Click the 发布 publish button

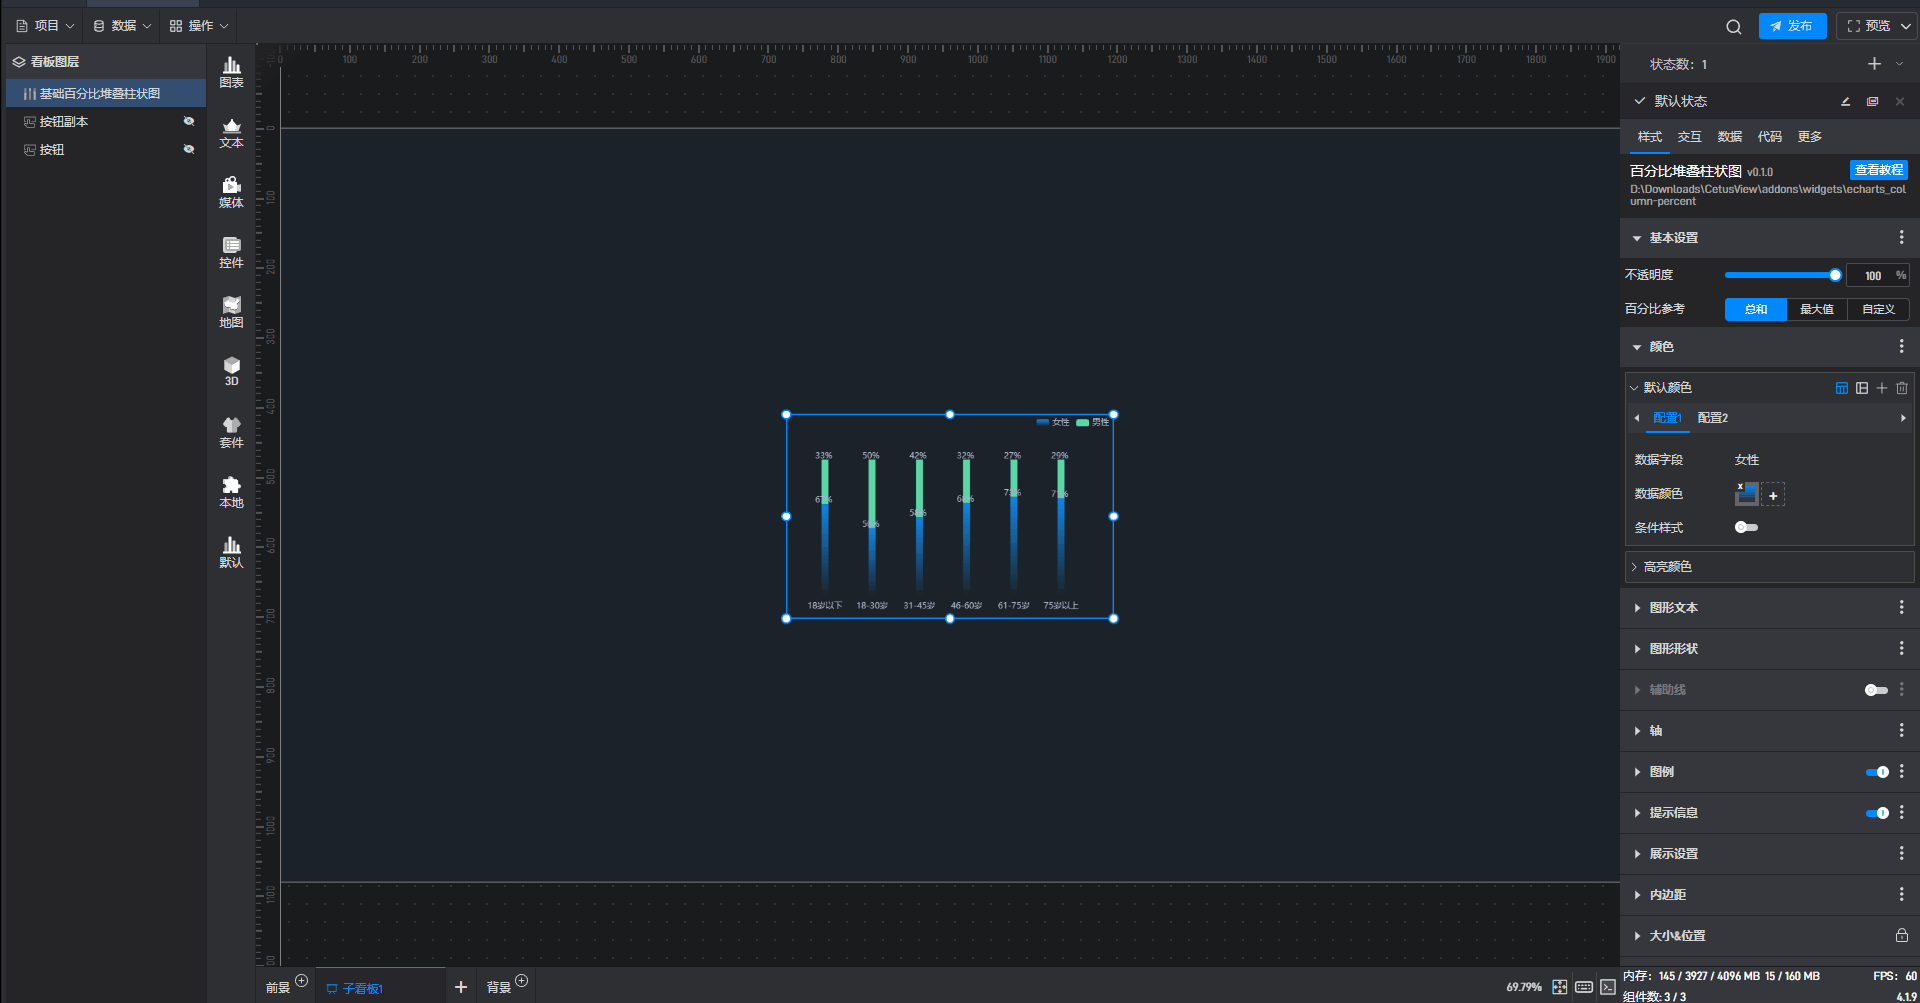tap(1792, 26)
